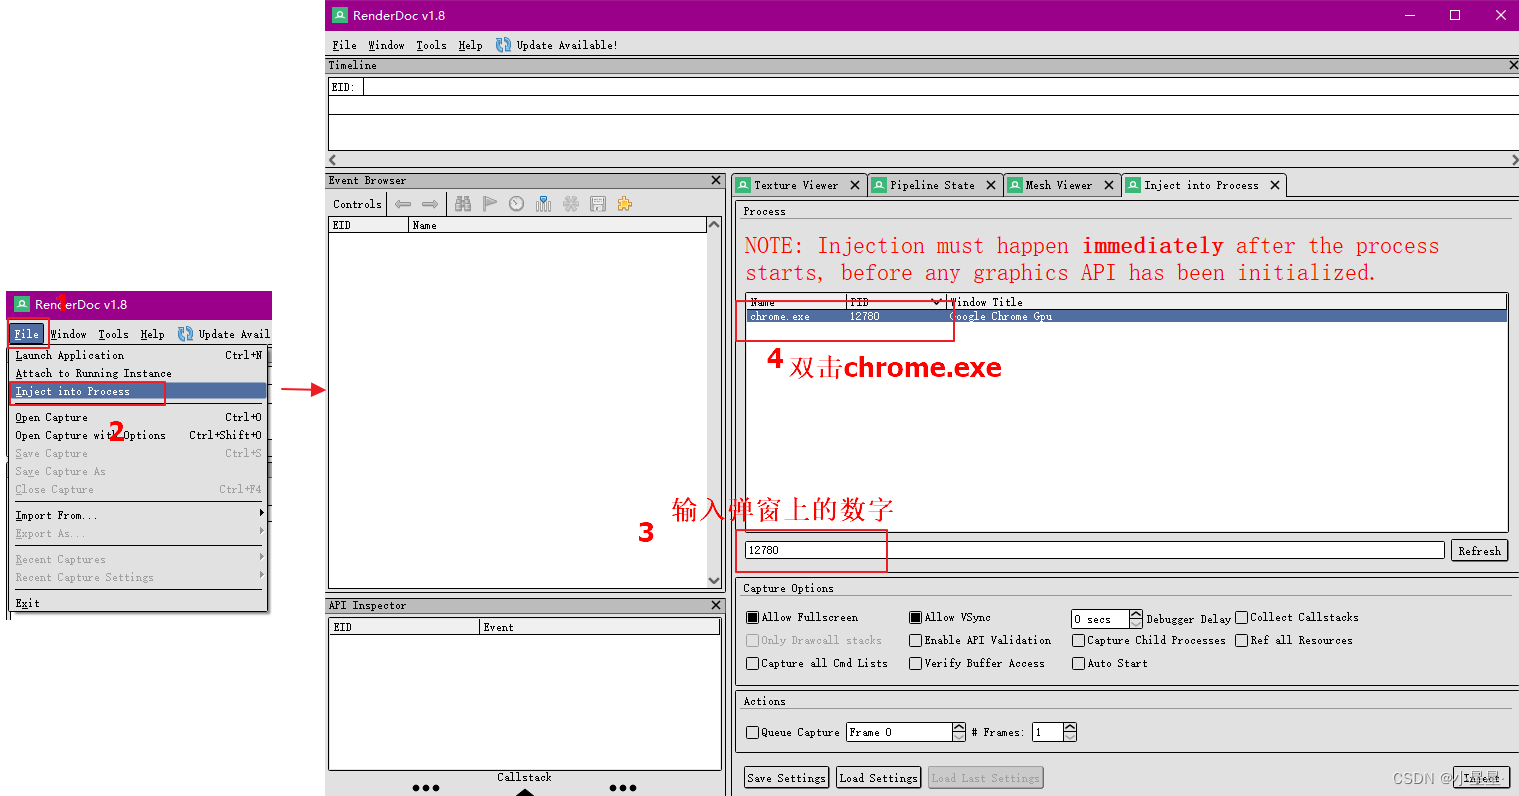This screenshot has width=1519, height=796.
Task: Enable Collect Callstacks checkbox
Action: pyautogui.click(x=1242, y=617)
